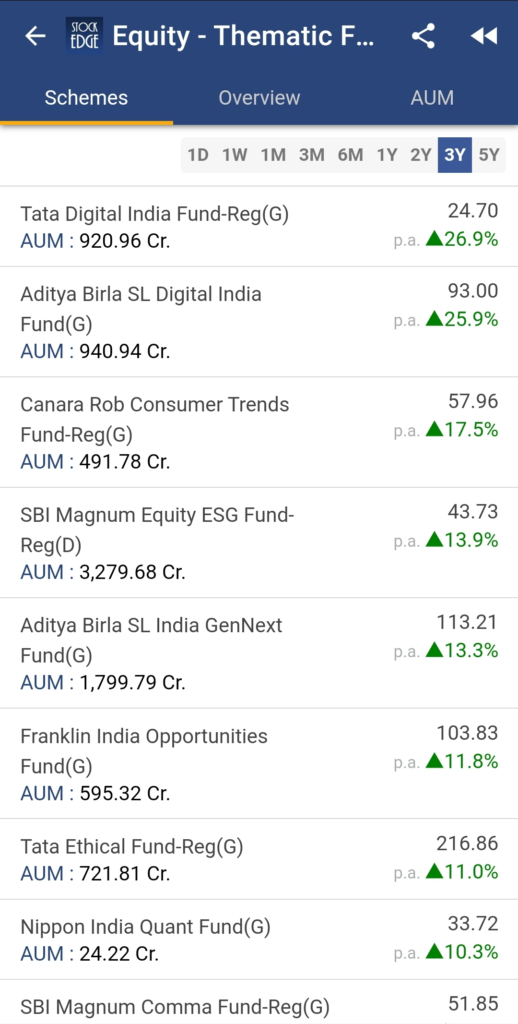Select the Schemes tab

pyautogui.click(x=86, y=98)
